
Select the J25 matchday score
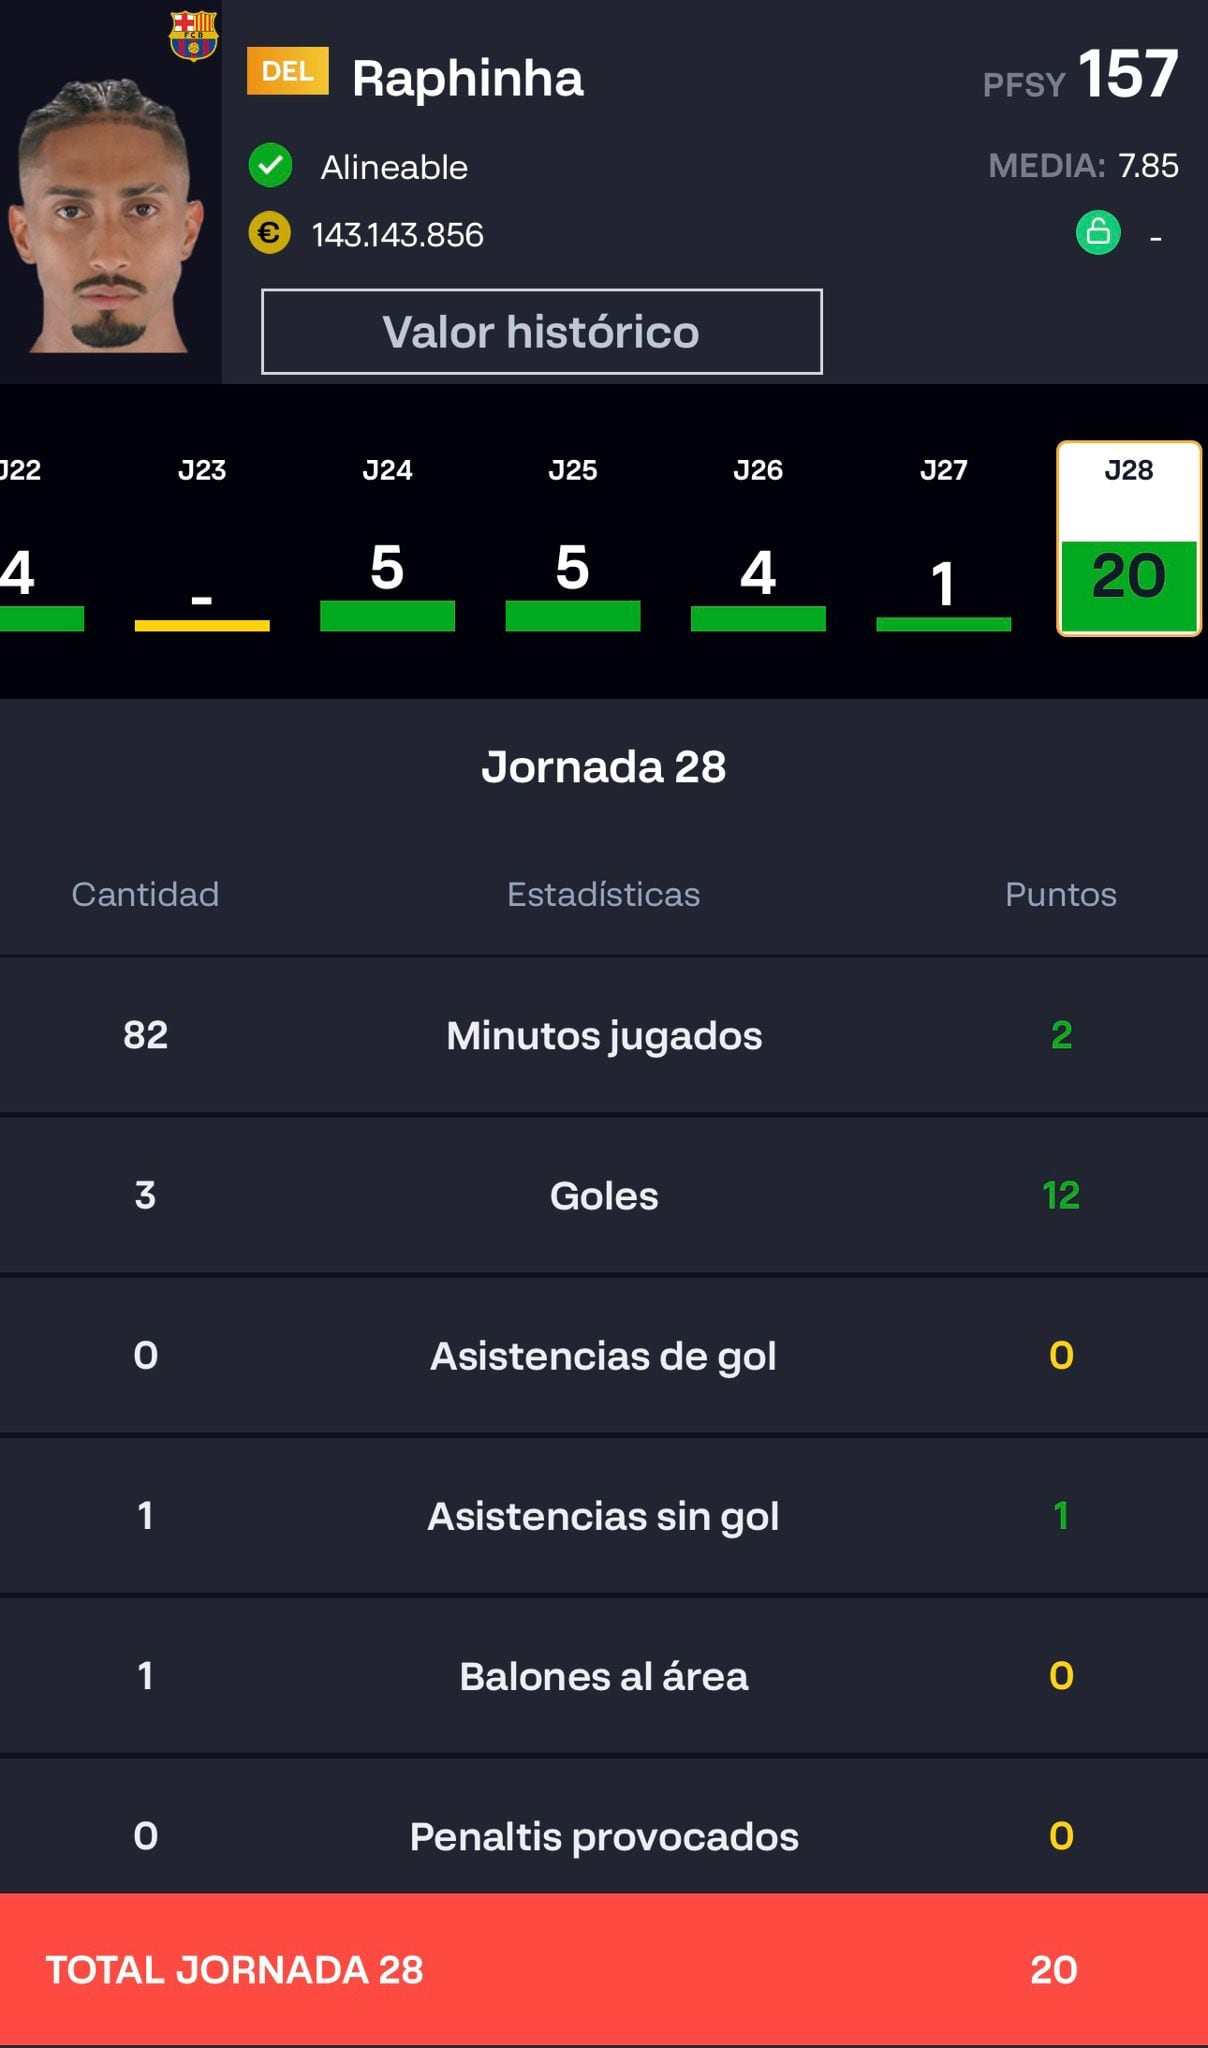point(572,540)
